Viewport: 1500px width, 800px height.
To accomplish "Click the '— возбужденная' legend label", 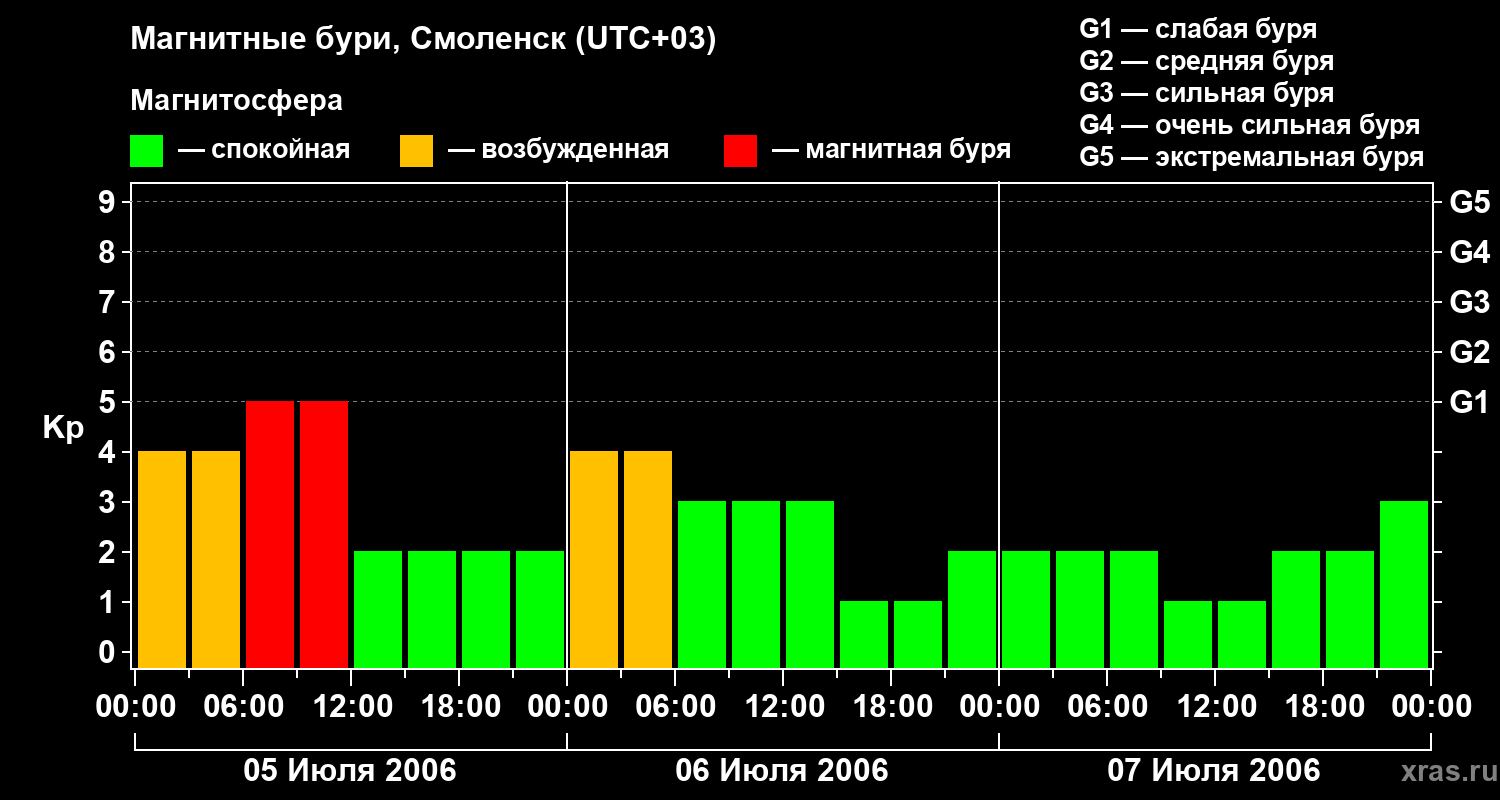I will 558,150.
